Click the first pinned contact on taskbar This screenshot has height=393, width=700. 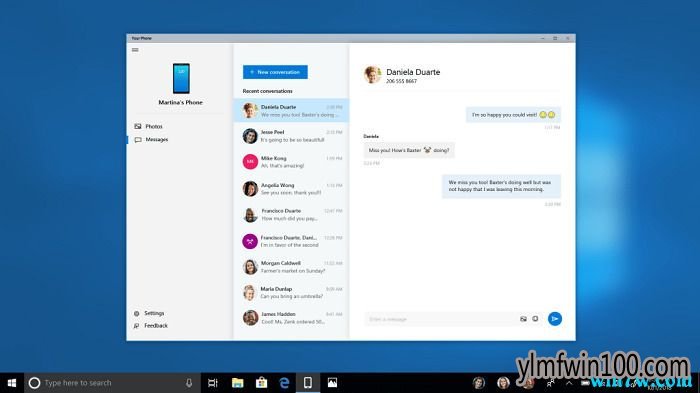click(x=479, y=383)
